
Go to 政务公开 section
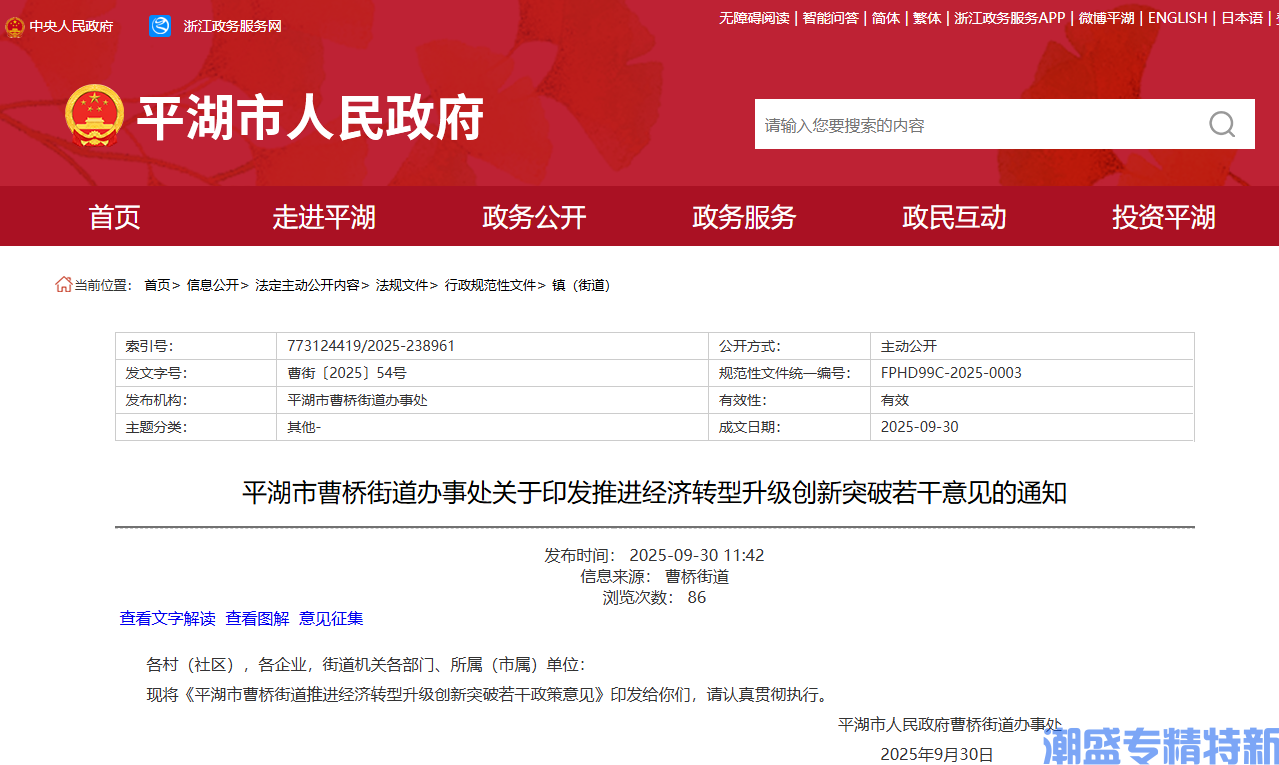coord(534,217)
